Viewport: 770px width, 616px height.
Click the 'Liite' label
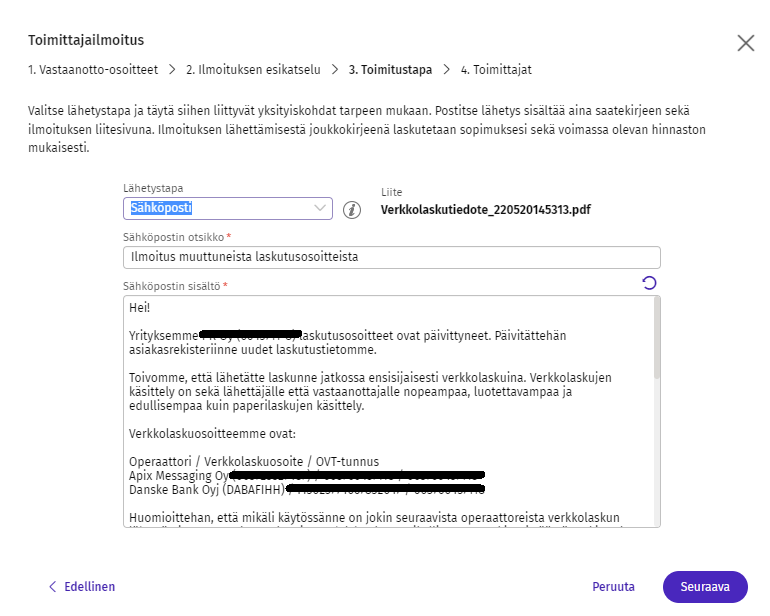(391, 192)
